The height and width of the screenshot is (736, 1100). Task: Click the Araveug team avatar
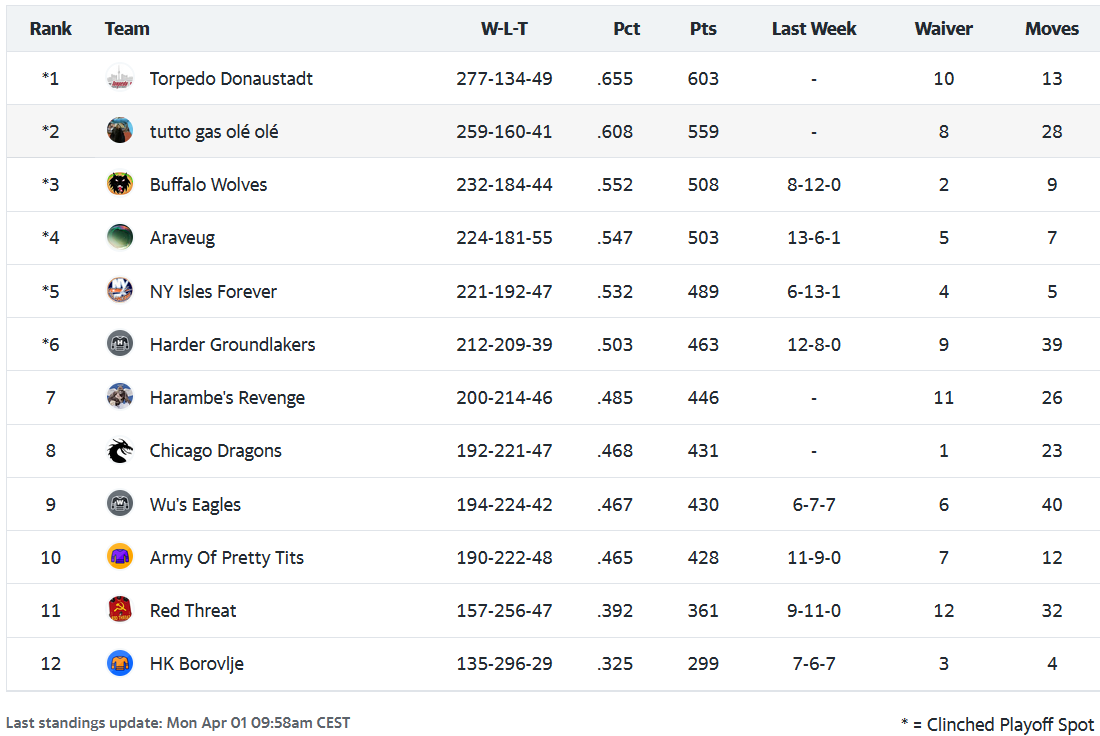tap(120, 237)
